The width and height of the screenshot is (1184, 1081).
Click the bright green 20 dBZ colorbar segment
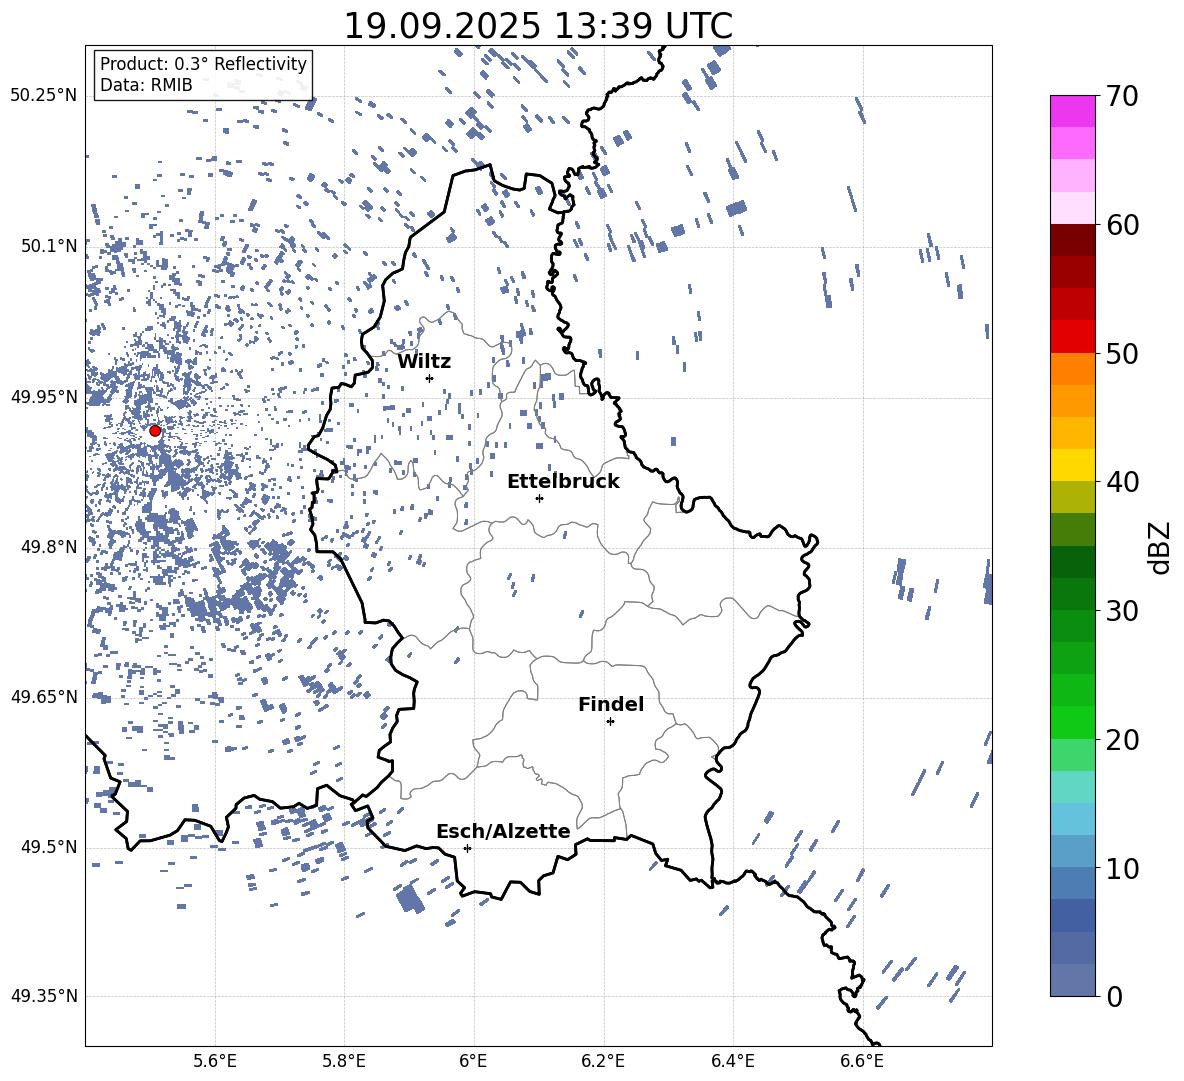(x=1073, y=723)
